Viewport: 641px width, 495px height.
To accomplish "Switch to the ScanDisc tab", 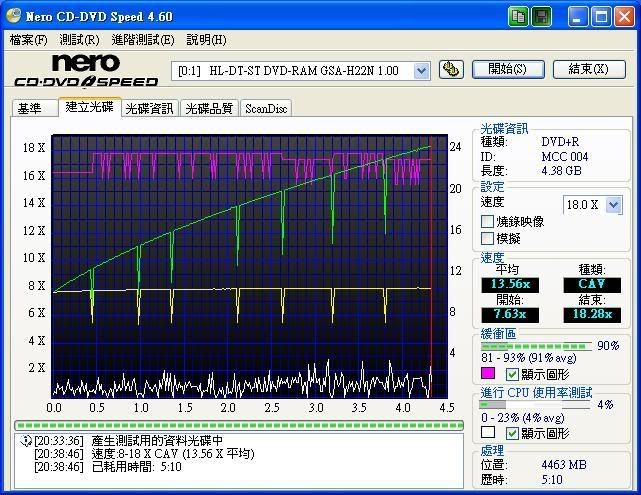I will pyautogui.click(x=266, y=108).
